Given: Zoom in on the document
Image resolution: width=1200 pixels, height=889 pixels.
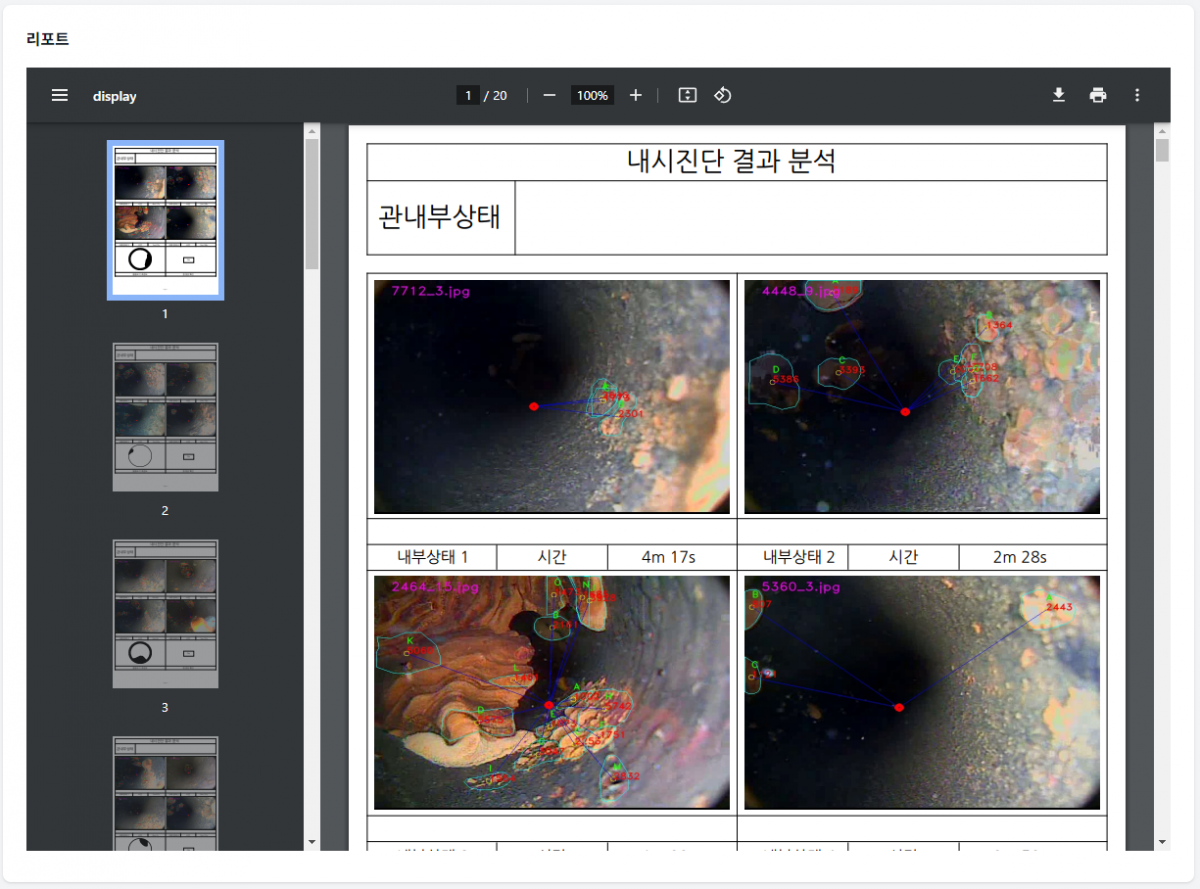Looking at the screenshot, I should pos(635,95).
